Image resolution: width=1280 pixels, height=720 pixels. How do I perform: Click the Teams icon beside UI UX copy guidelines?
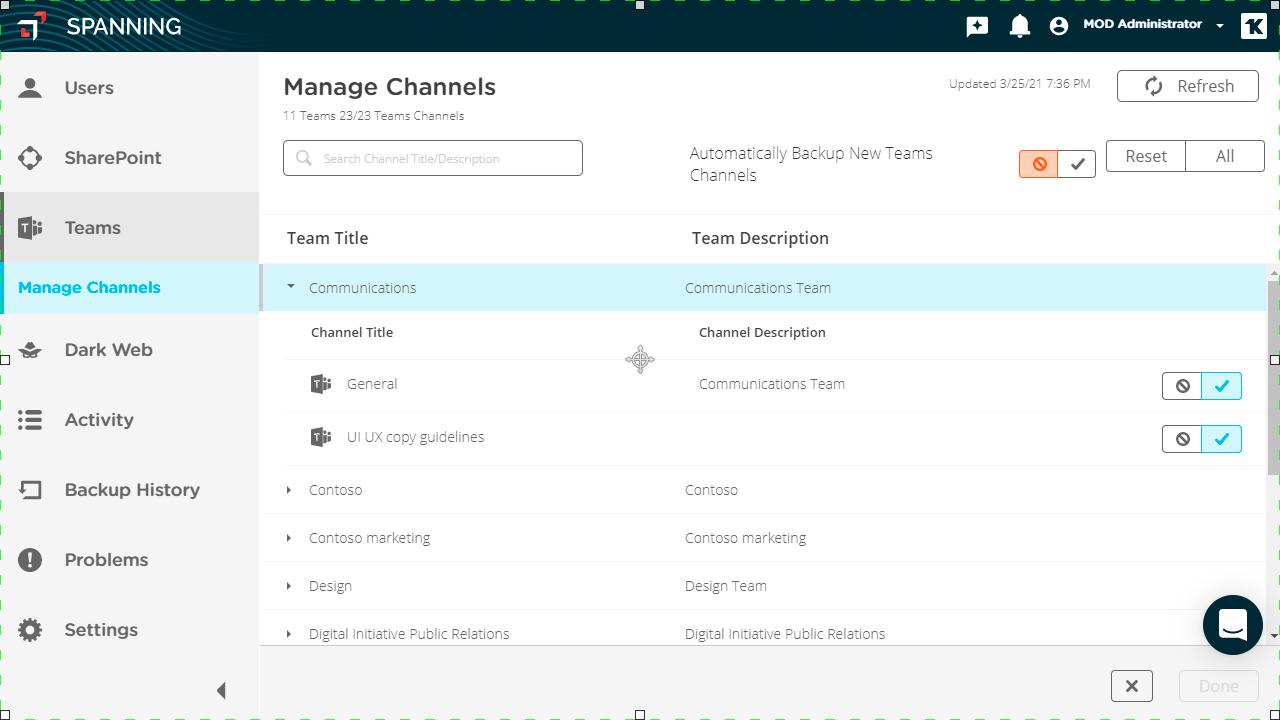[321, 437]
